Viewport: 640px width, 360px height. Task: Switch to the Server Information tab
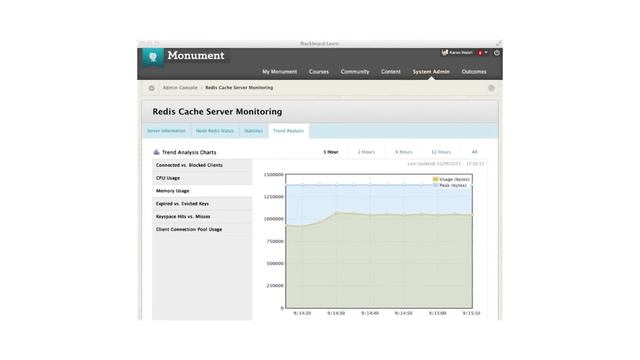pyautogui.click(x=167, y=131)
